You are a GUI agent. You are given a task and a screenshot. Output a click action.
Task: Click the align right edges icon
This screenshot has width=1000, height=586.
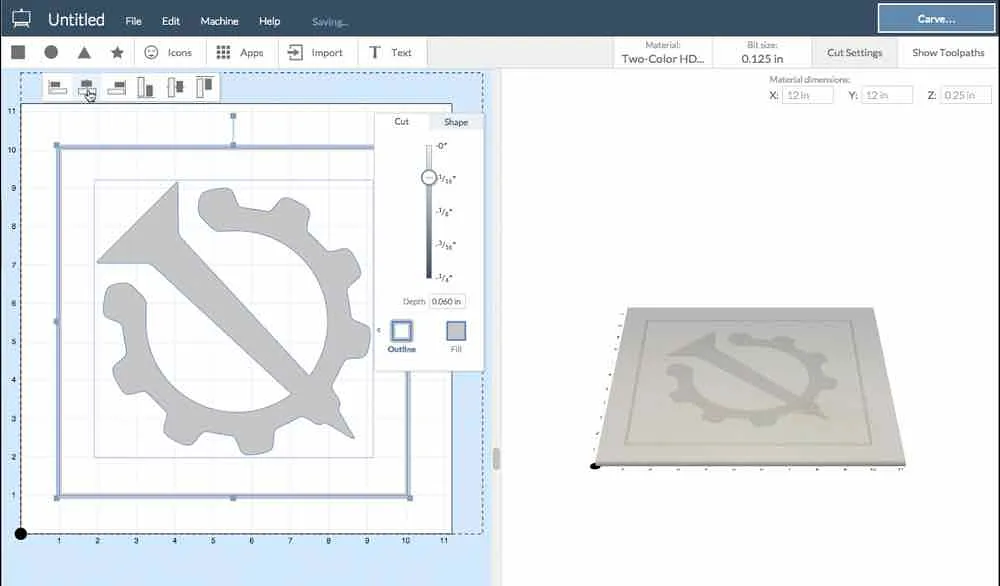(117, 88)
